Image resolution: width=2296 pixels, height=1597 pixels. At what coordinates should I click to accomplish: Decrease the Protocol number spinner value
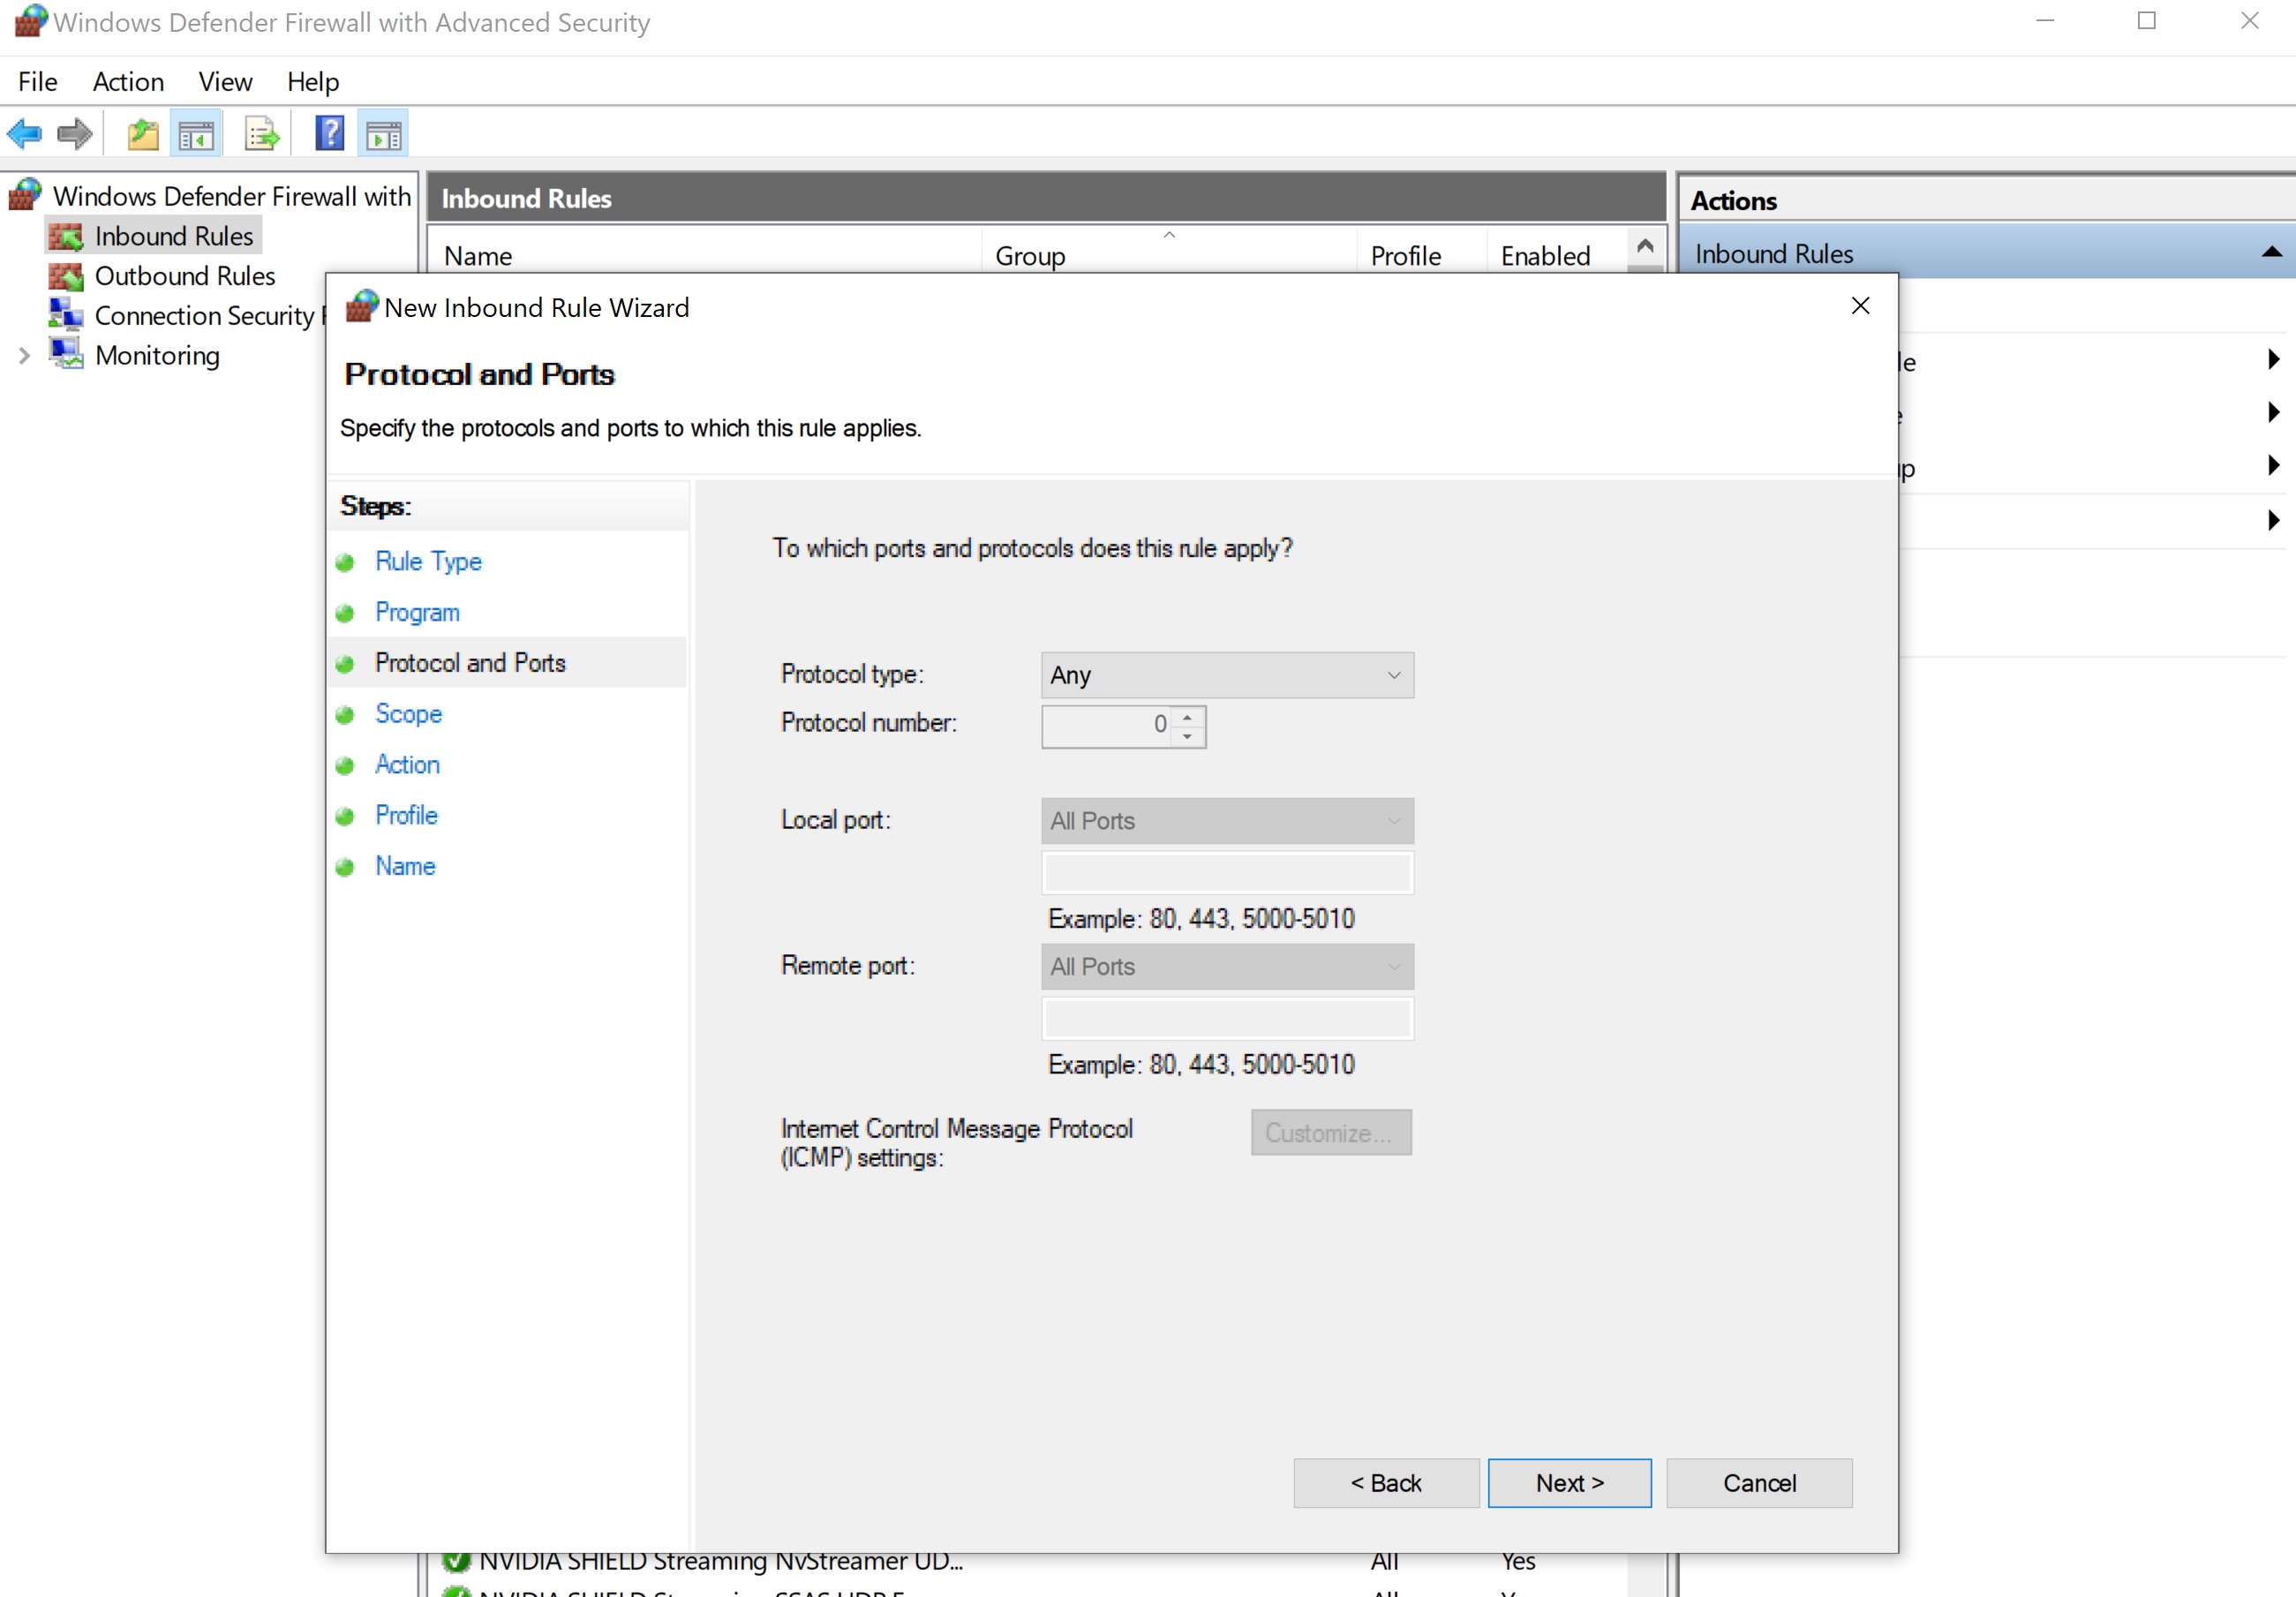(x=1187, y=737)
